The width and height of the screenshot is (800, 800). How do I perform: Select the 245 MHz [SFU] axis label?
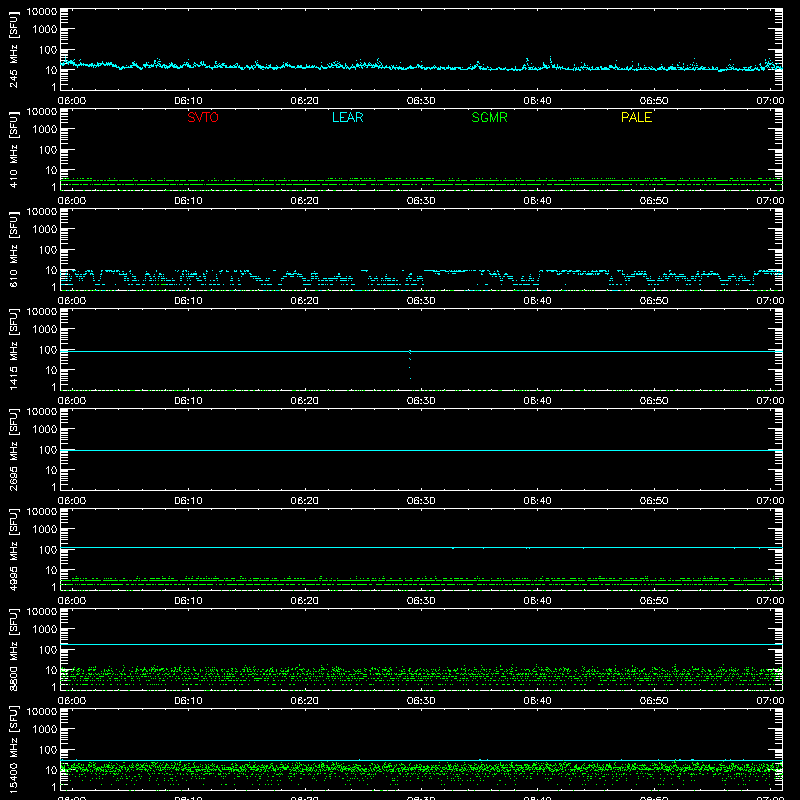pyautogui.click(x=13, y=49)
